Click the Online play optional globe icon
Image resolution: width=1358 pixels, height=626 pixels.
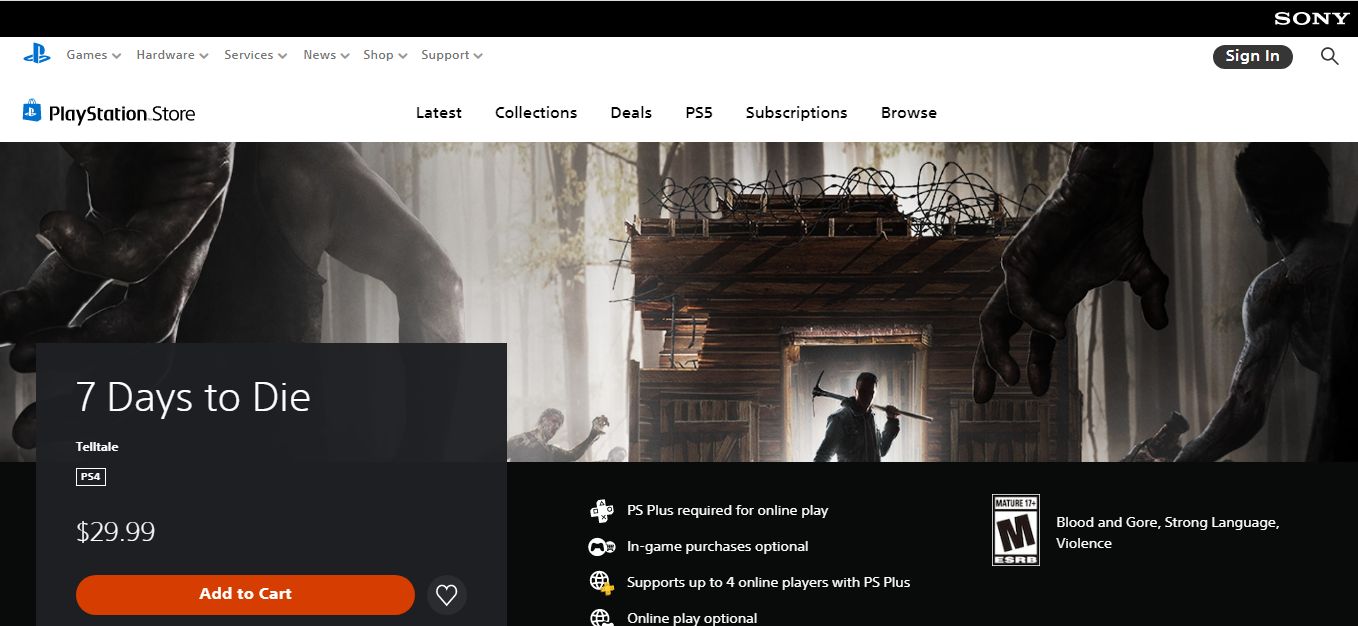pyautogui.click(x=601, y=617)
